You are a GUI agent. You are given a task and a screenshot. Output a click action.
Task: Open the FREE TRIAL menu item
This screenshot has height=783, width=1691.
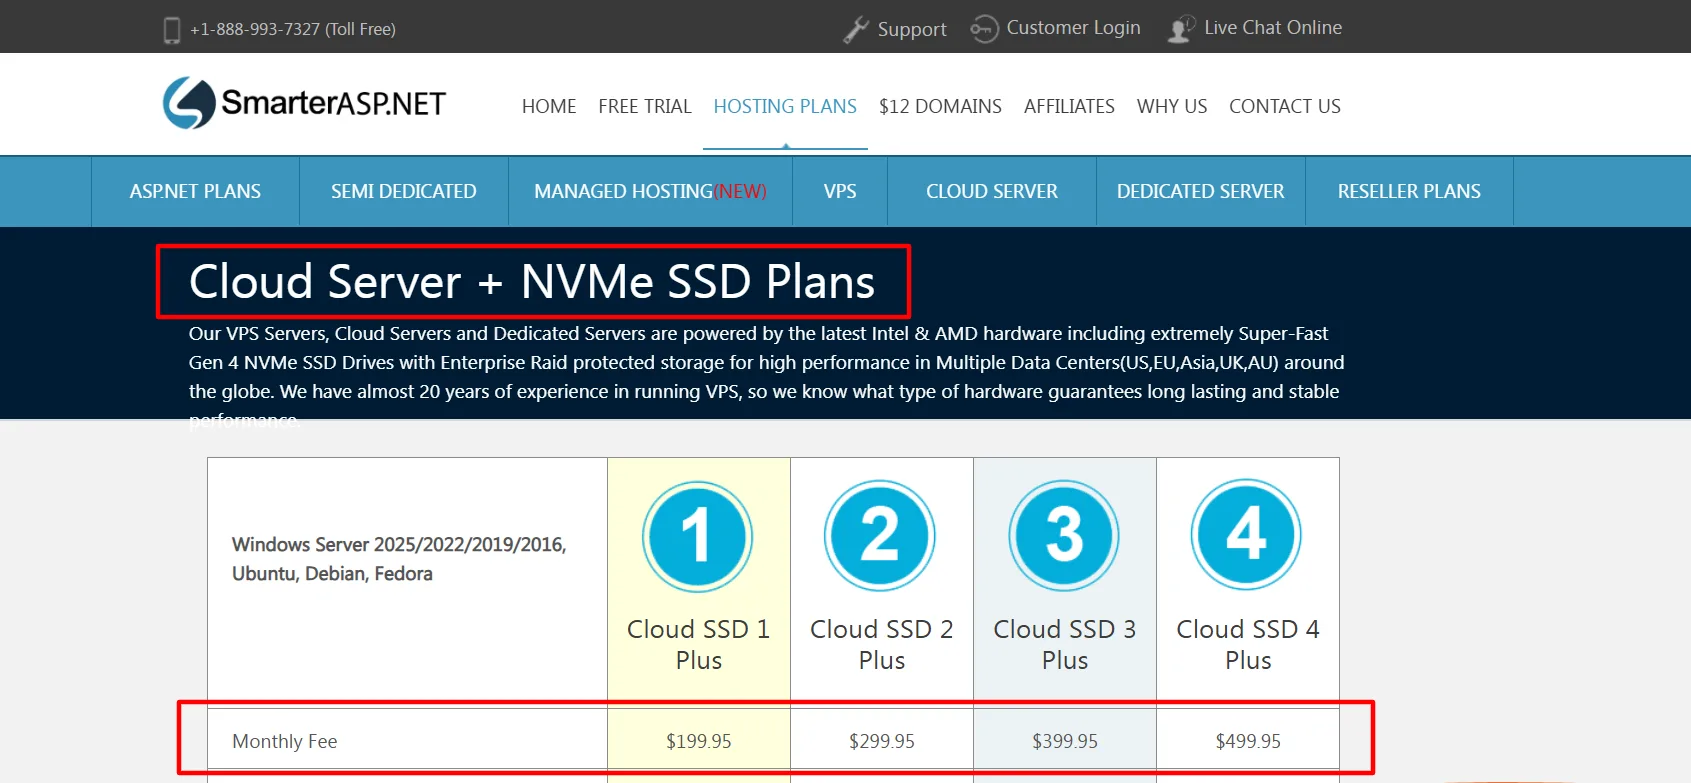click(x=645, y=106)
